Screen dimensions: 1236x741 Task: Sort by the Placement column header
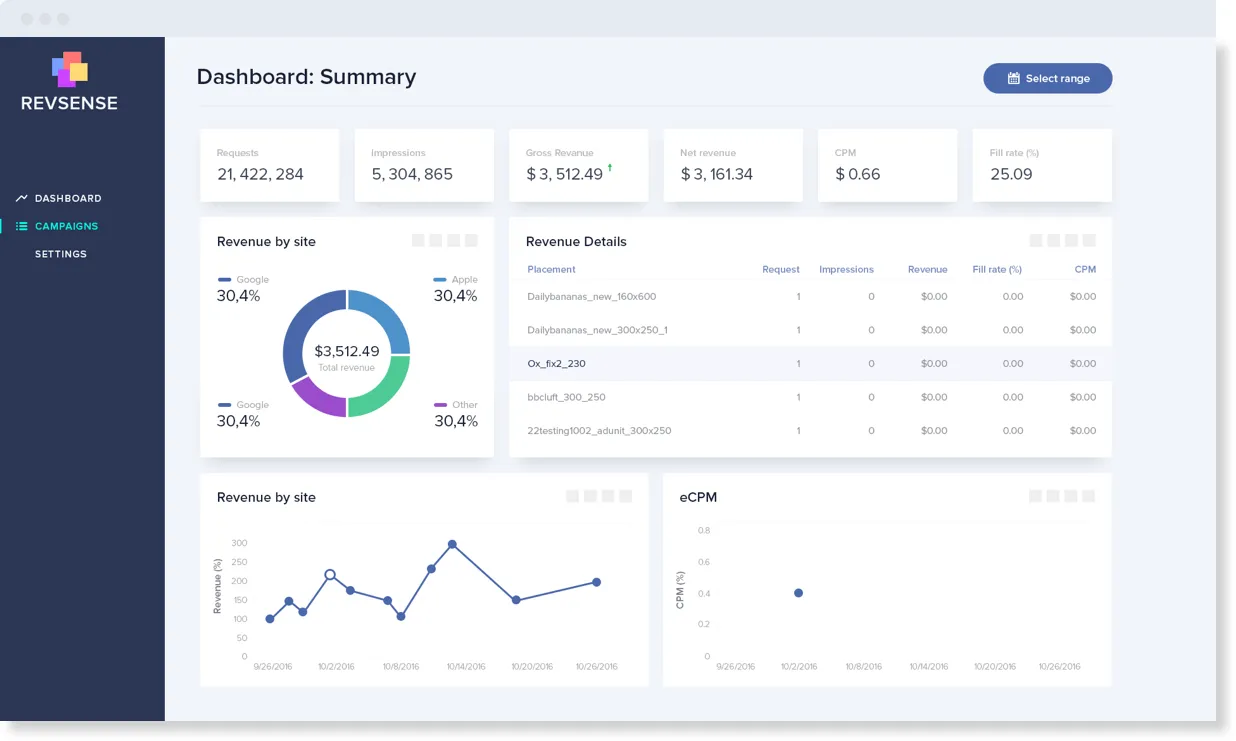(x=552, y=269)
